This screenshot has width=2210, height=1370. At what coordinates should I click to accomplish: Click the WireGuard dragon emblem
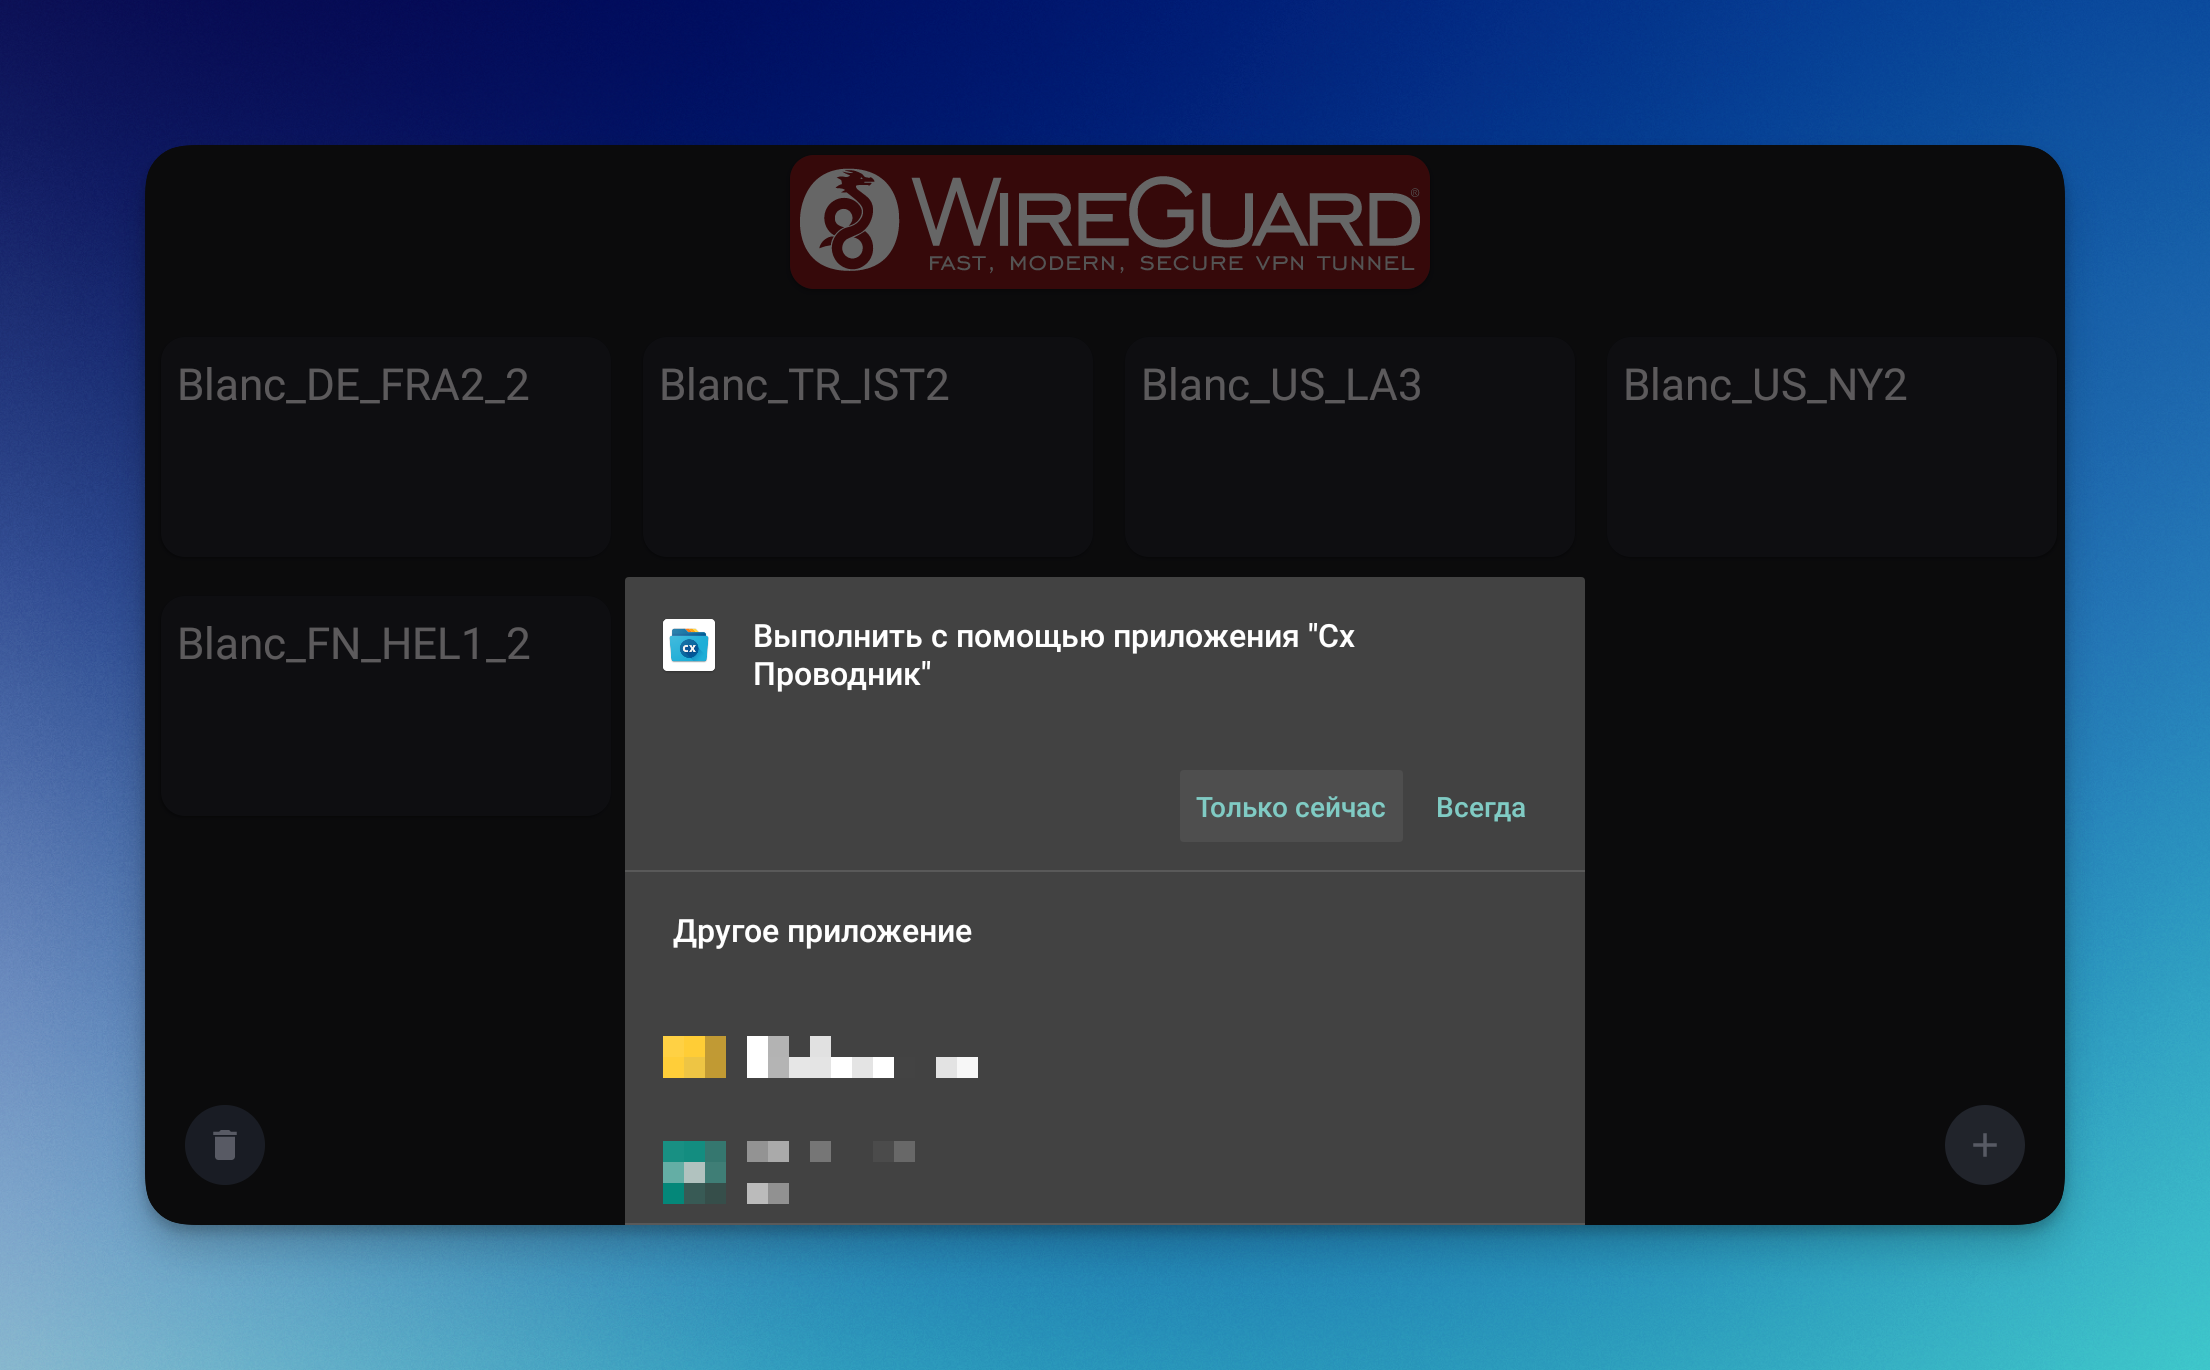[x=849, y=220]
